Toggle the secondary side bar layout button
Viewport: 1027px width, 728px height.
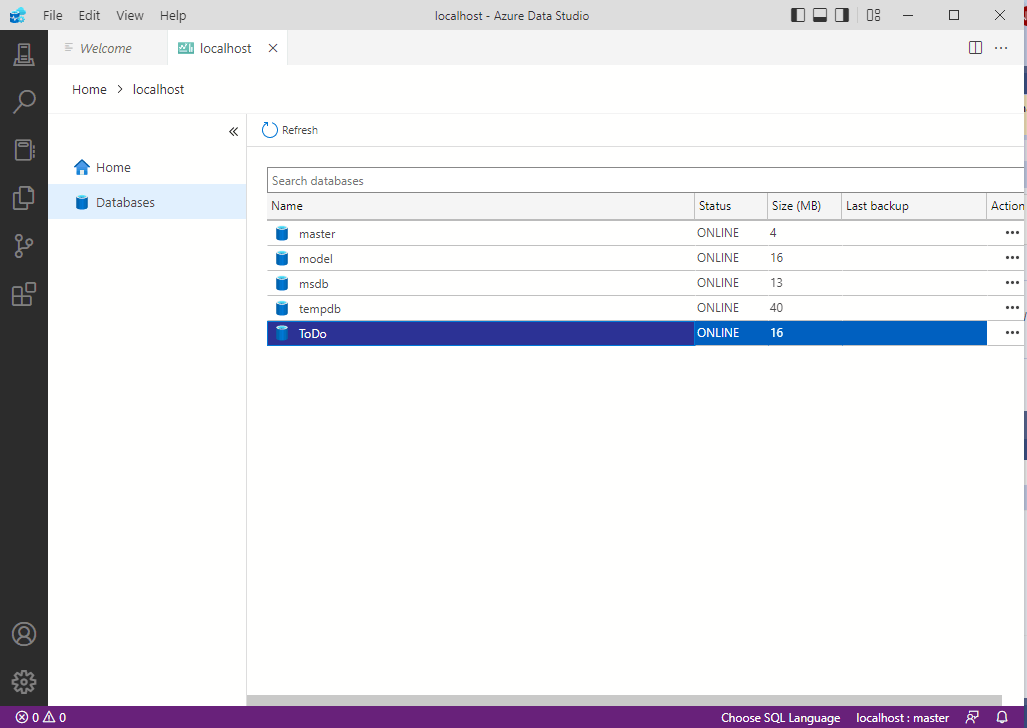coord(842,15)
